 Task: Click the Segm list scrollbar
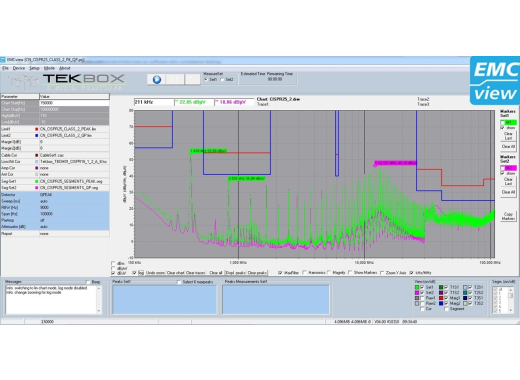pos(510,300)
